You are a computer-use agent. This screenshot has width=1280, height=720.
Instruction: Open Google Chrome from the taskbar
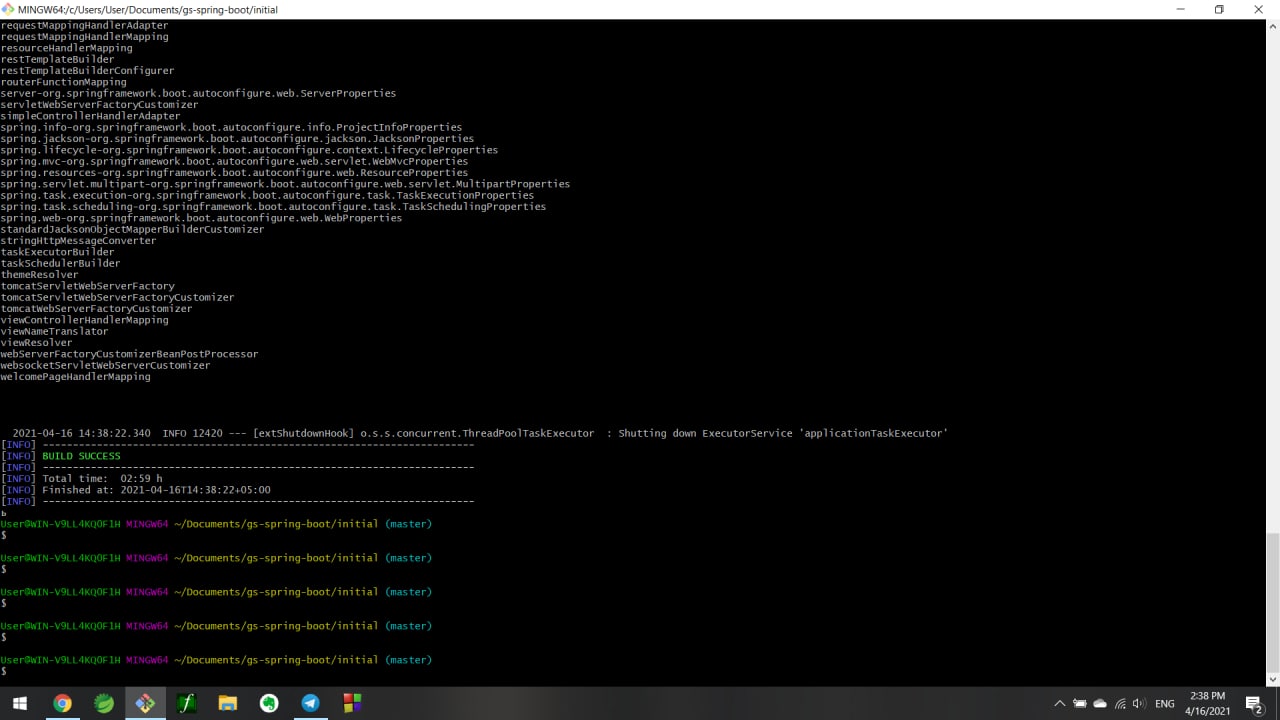coord(62,703)
